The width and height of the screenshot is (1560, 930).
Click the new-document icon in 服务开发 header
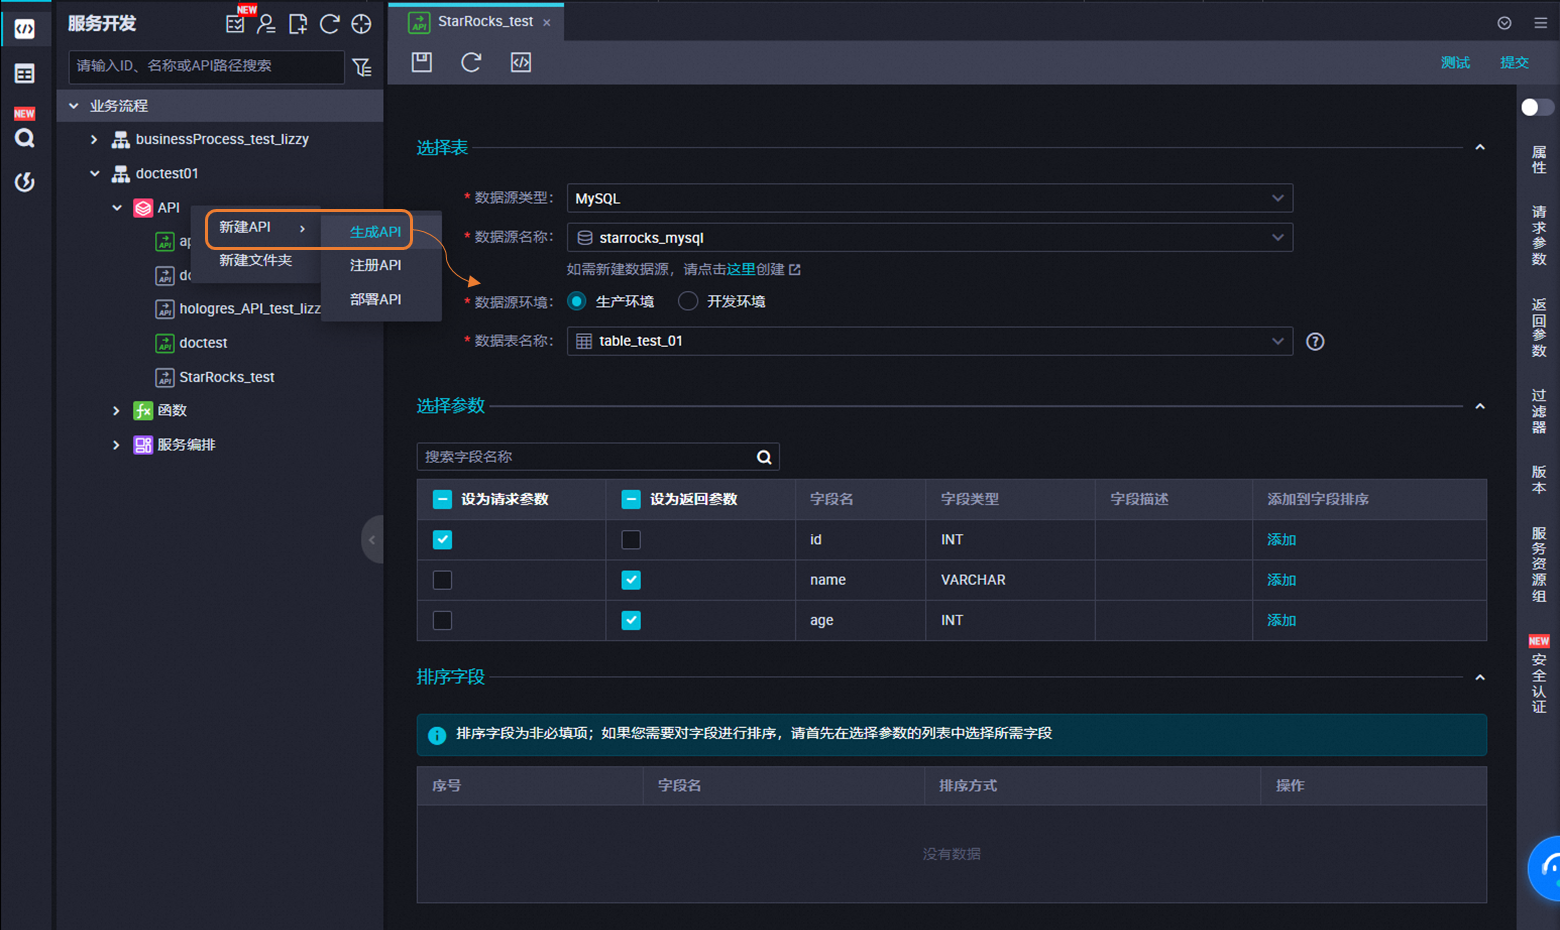[297, 23]
